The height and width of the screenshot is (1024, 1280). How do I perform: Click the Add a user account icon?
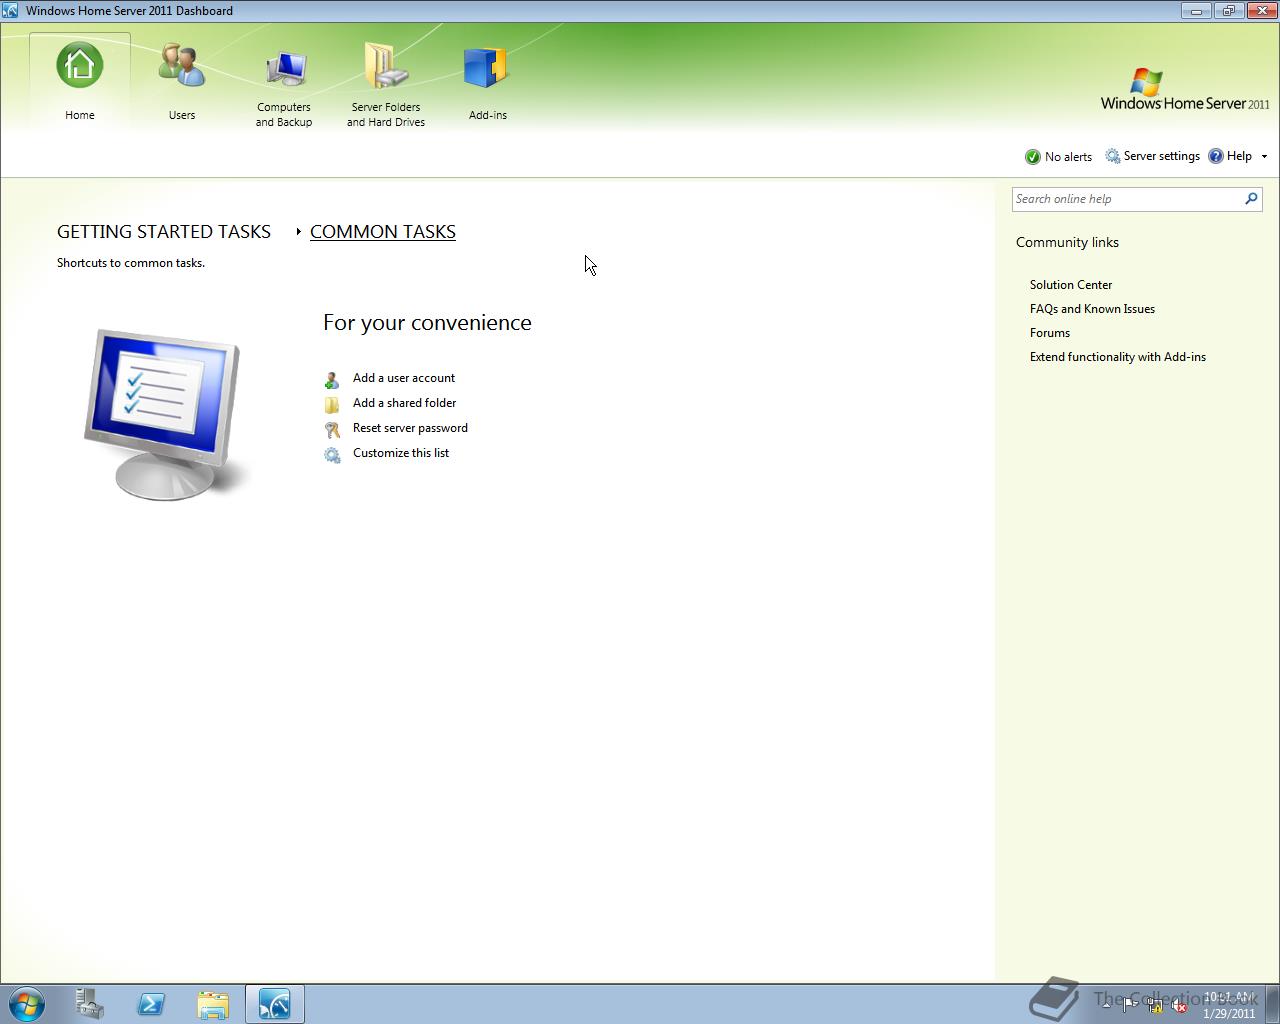pyautogui.click(x=332, y=380)
